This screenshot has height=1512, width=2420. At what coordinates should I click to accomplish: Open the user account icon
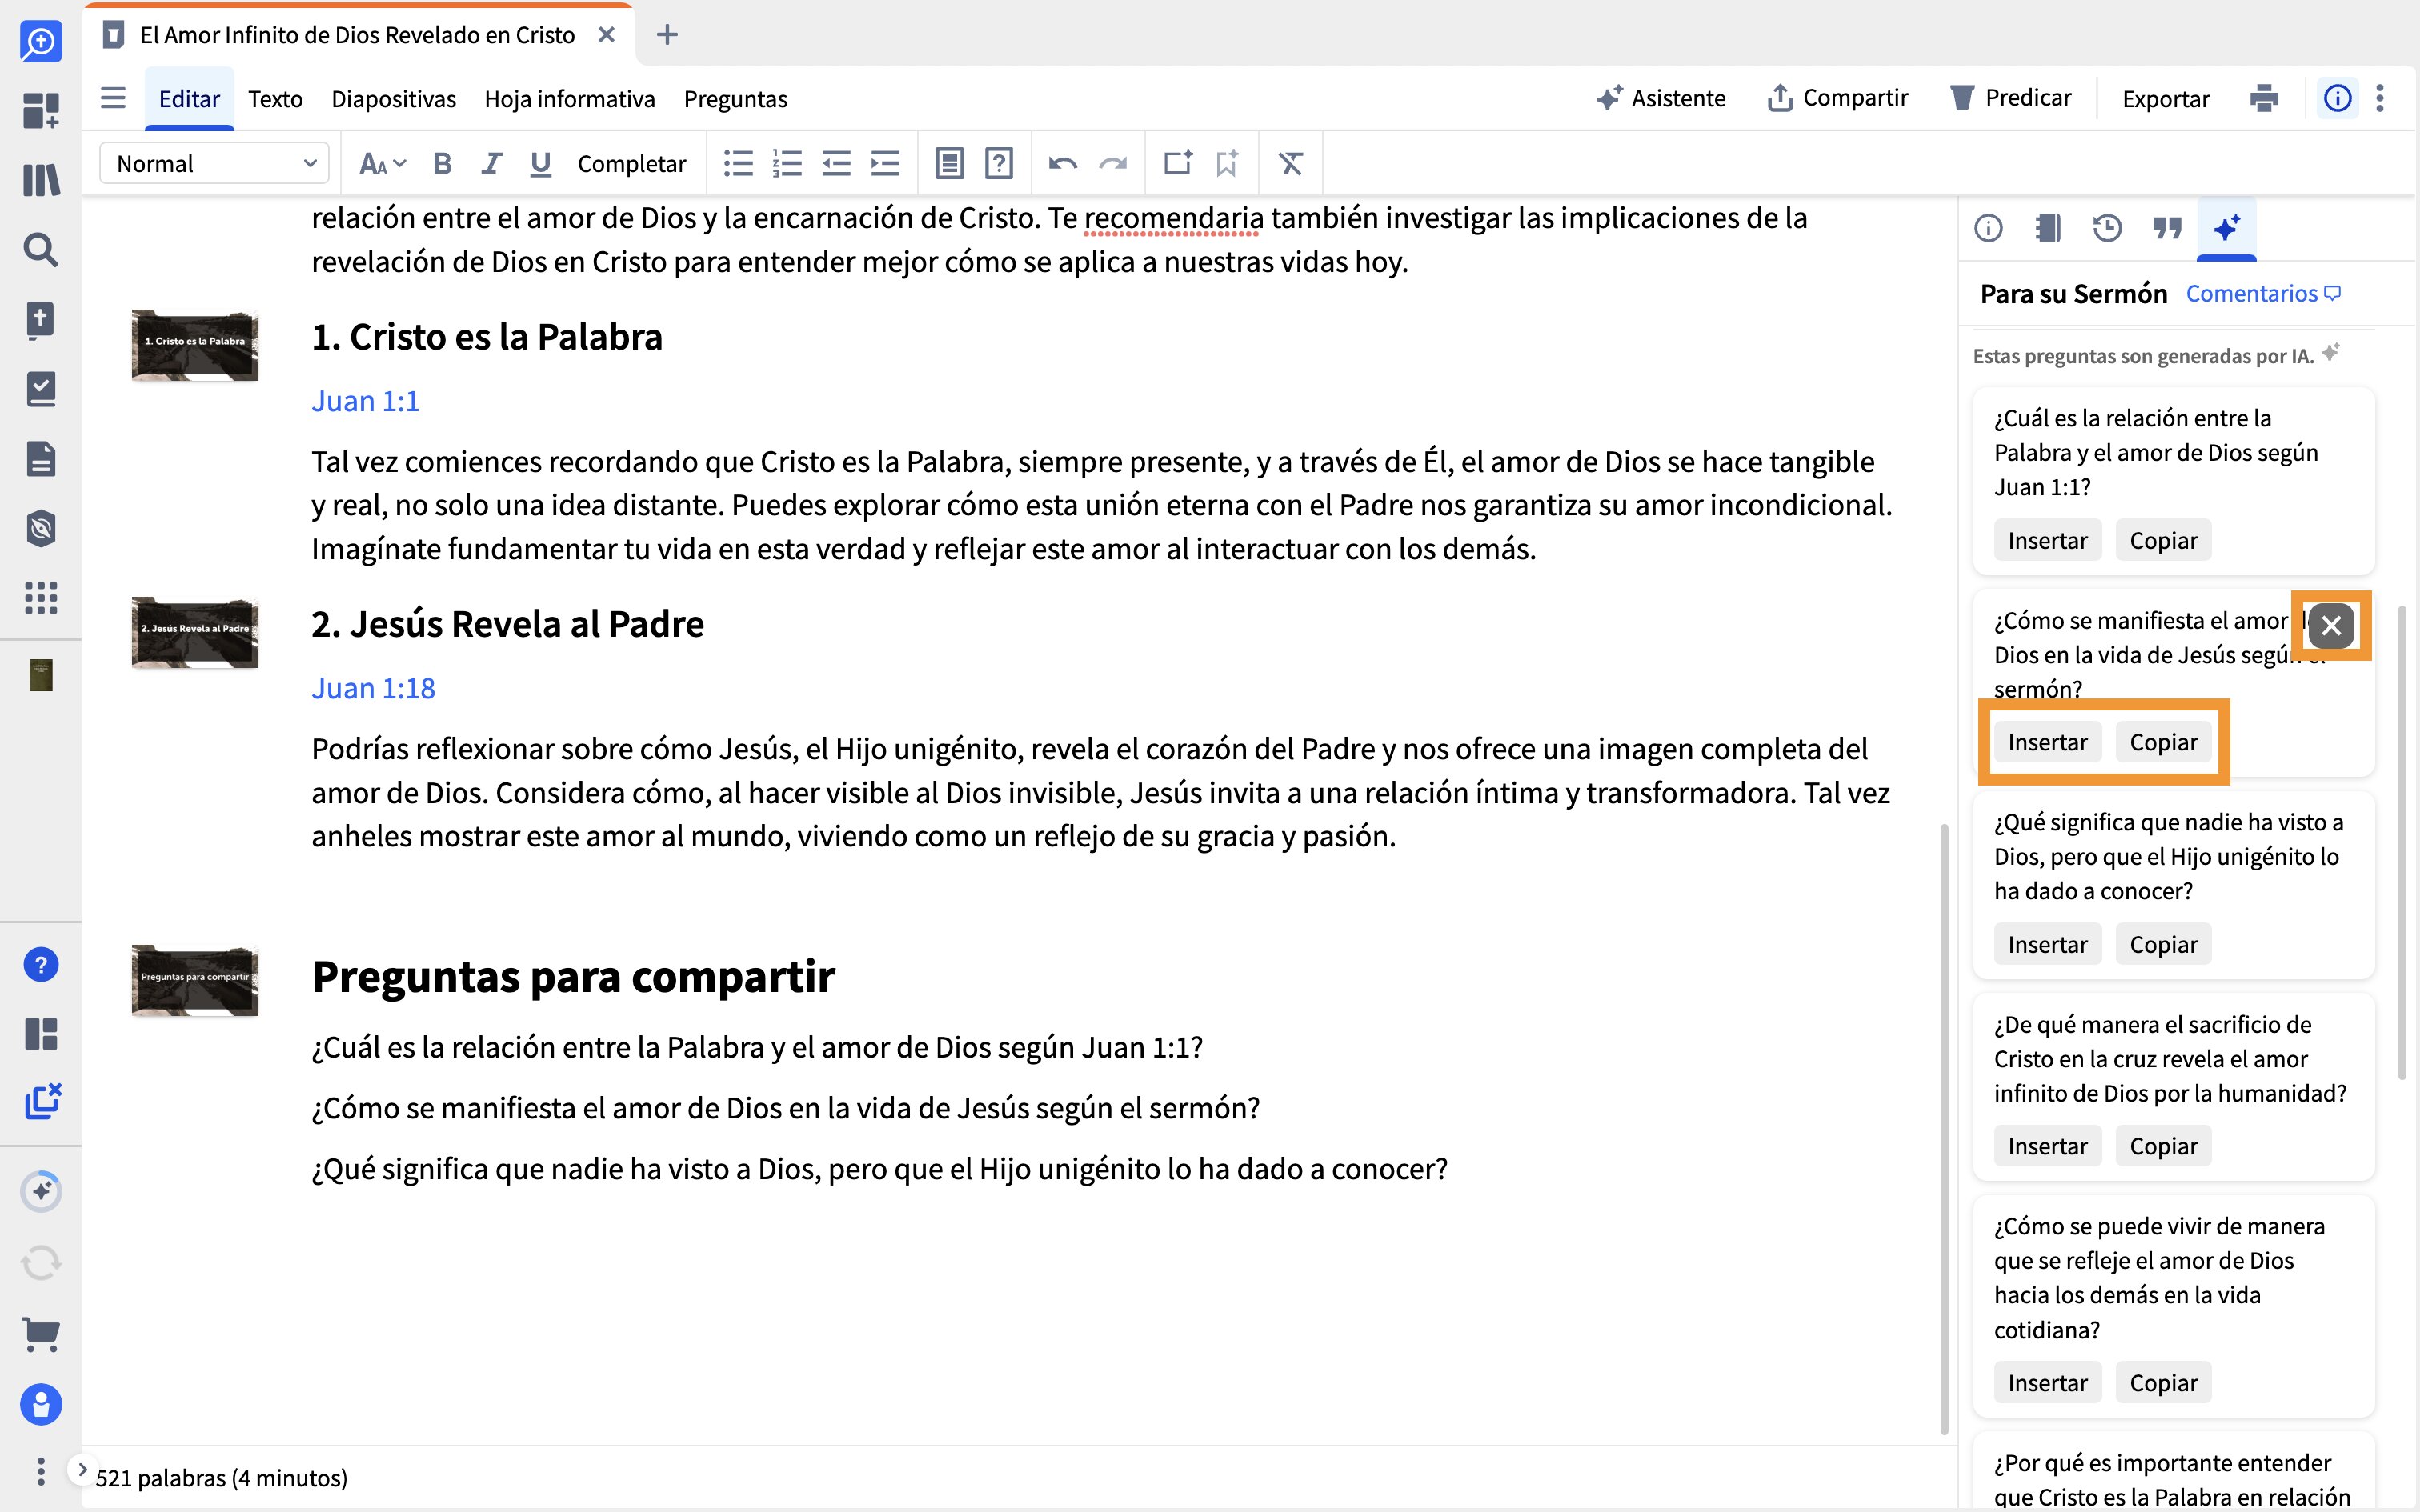click(41, 1405)
